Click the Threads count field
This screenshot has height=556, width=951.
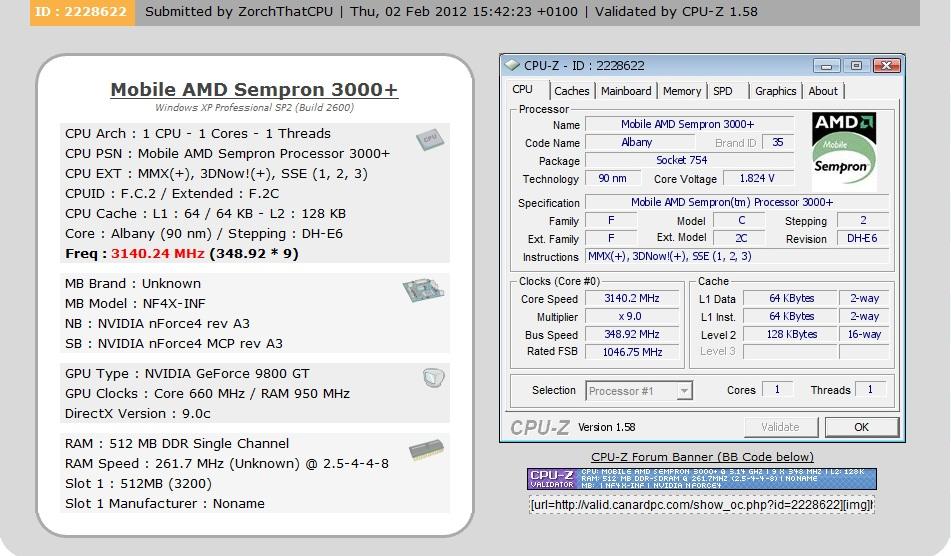tap(870, 389)
